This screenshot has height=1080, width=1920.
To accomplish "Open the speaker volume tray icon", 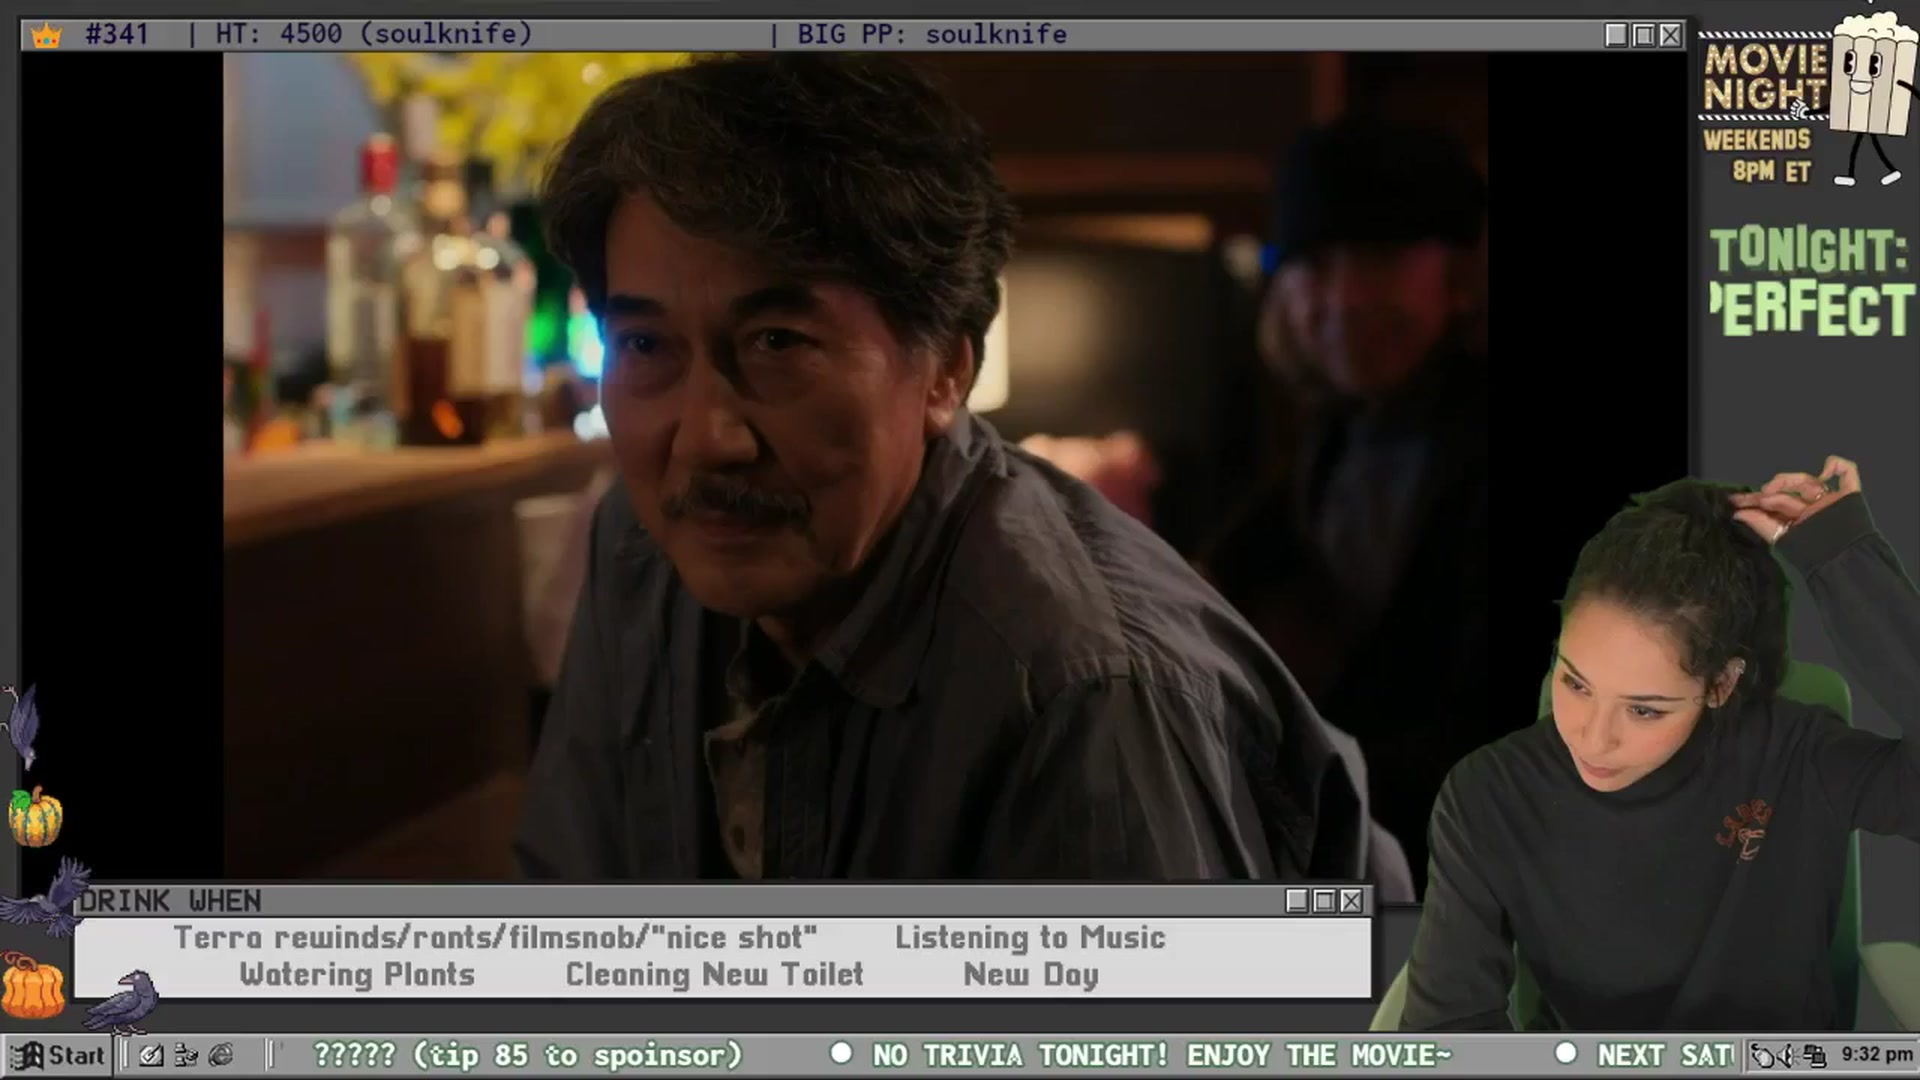I will [x=1786, y=1055].
